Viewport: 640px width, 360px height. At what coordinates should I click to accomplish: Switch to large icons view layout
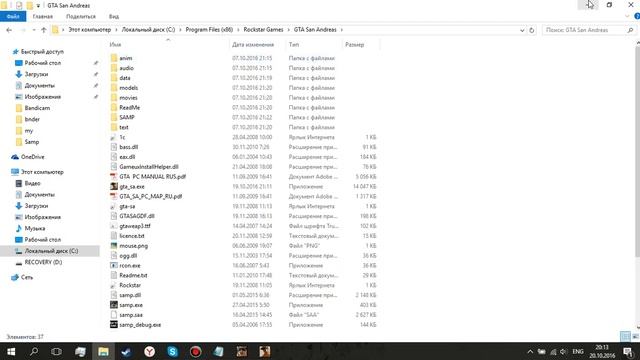(x=635, y=336)
